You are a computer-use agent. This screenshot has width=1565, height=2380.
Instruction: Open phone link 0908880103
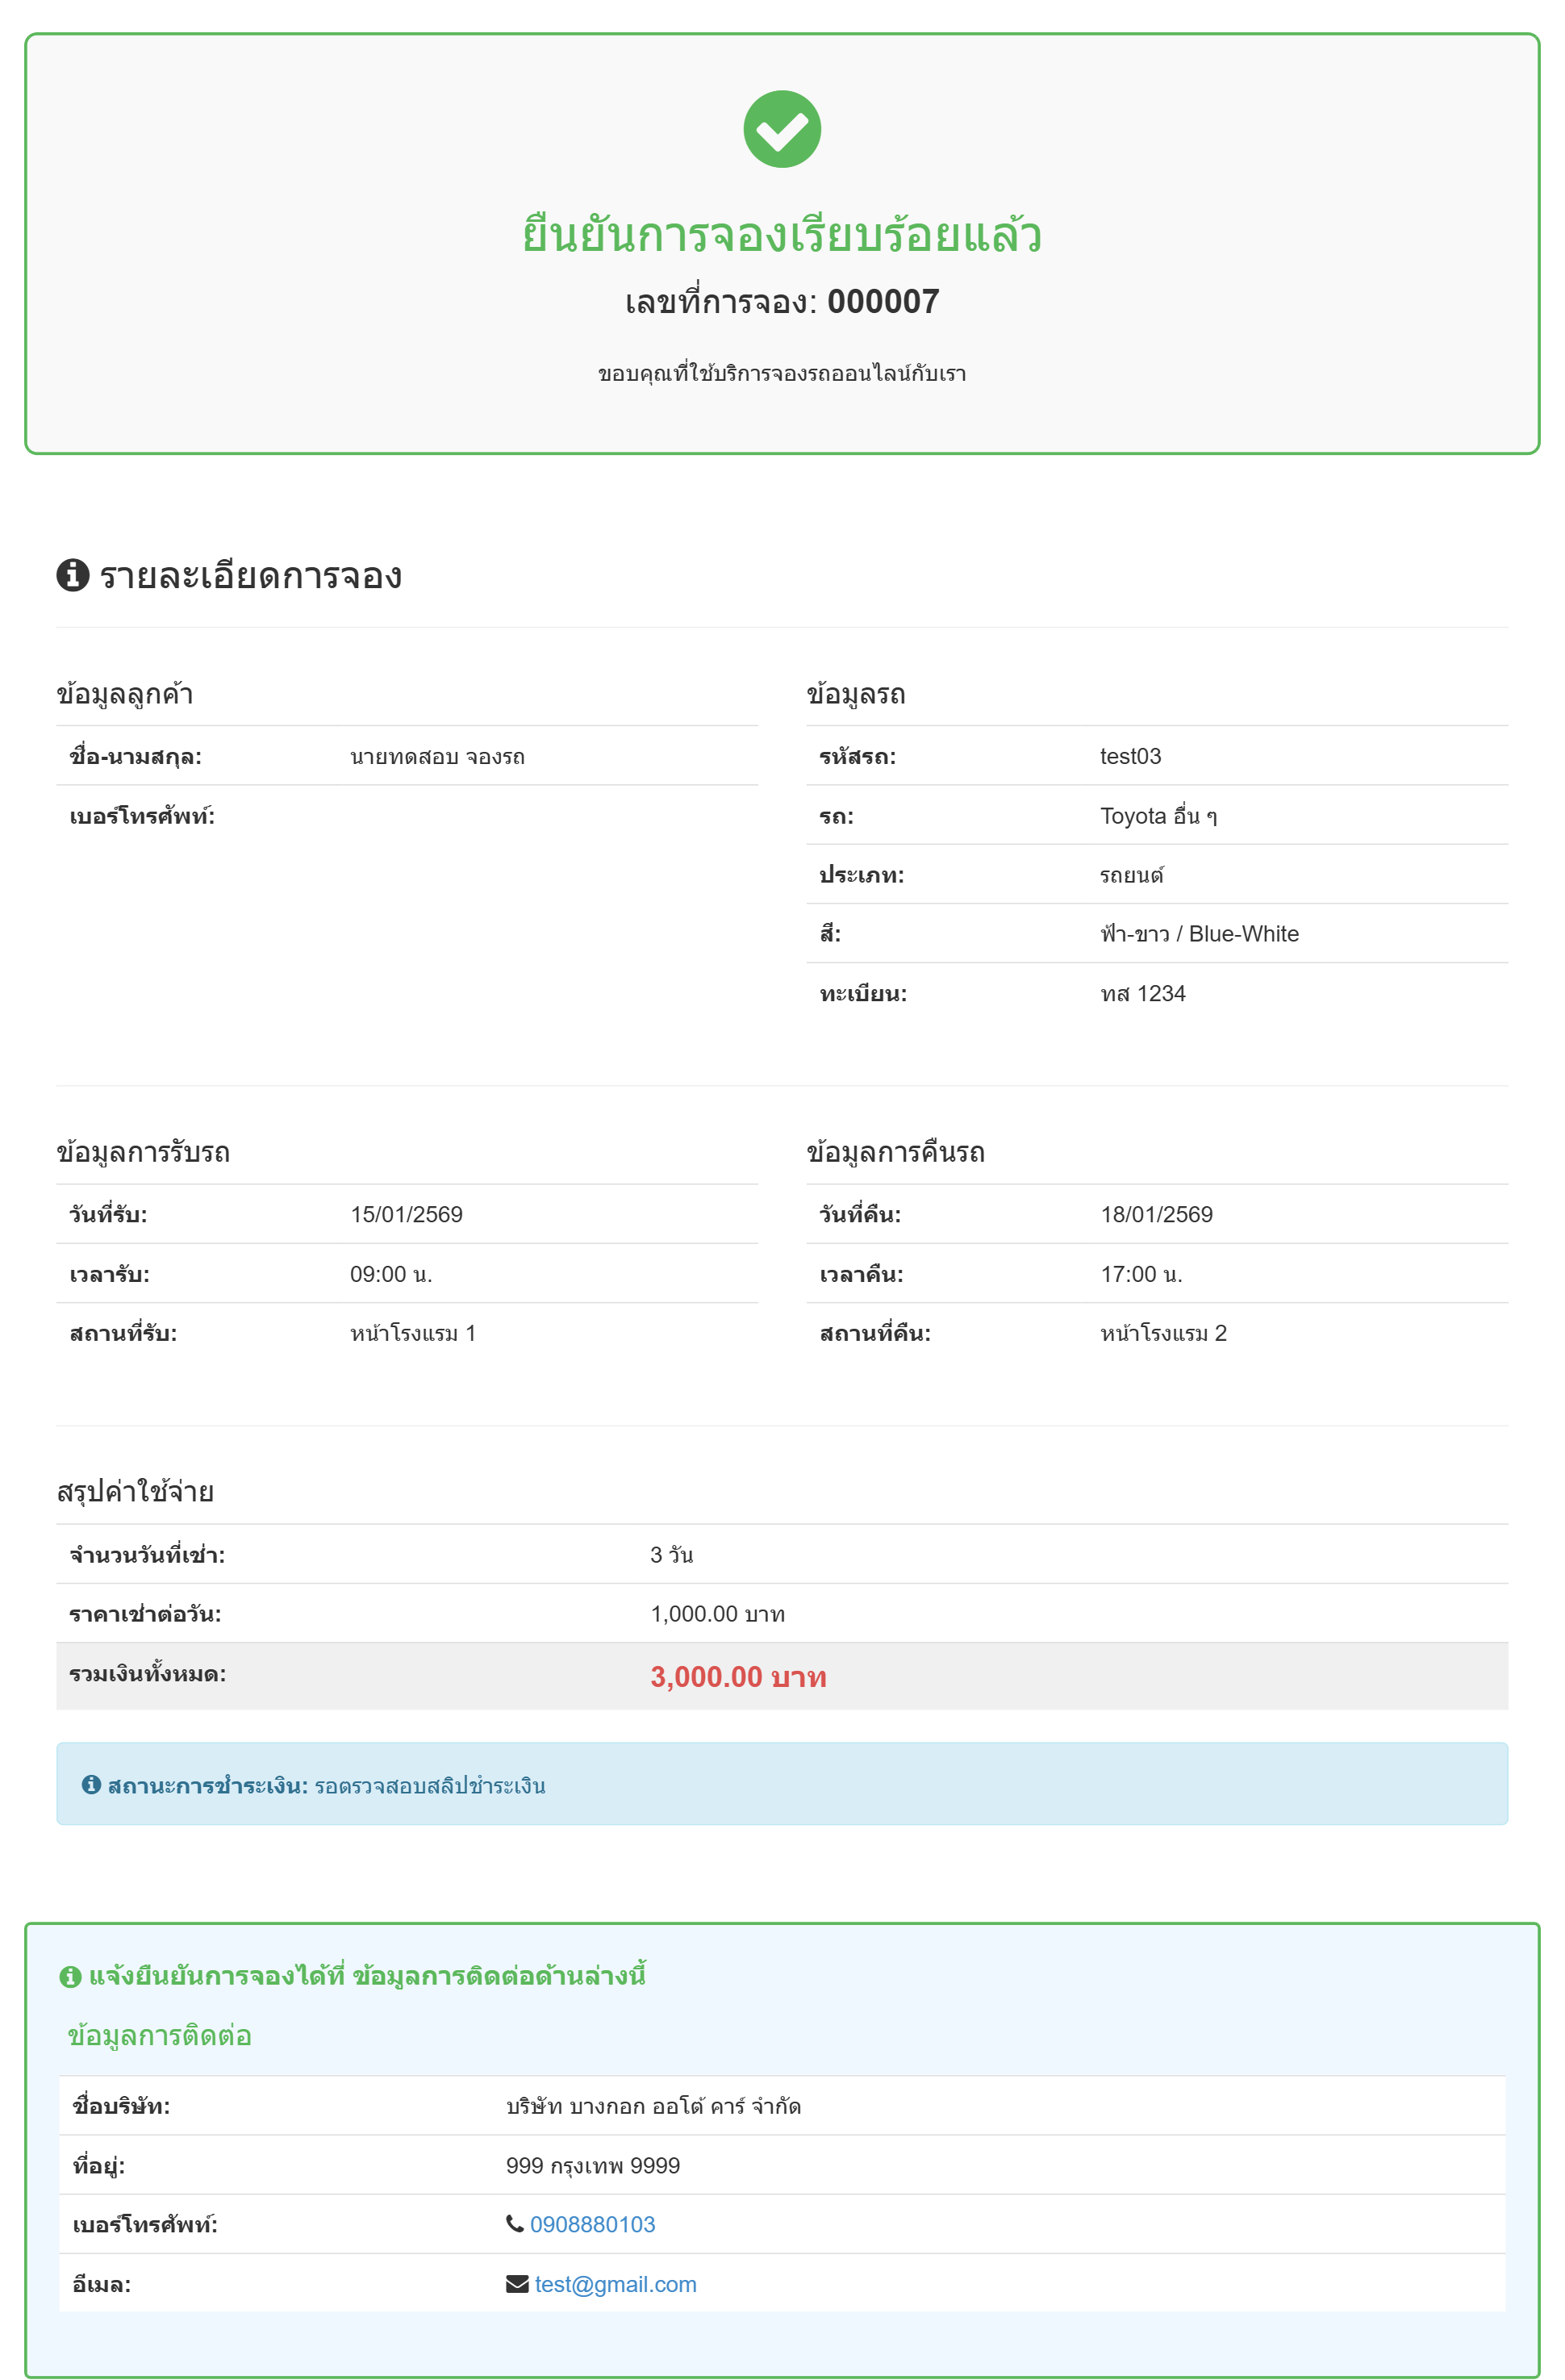592,2224
